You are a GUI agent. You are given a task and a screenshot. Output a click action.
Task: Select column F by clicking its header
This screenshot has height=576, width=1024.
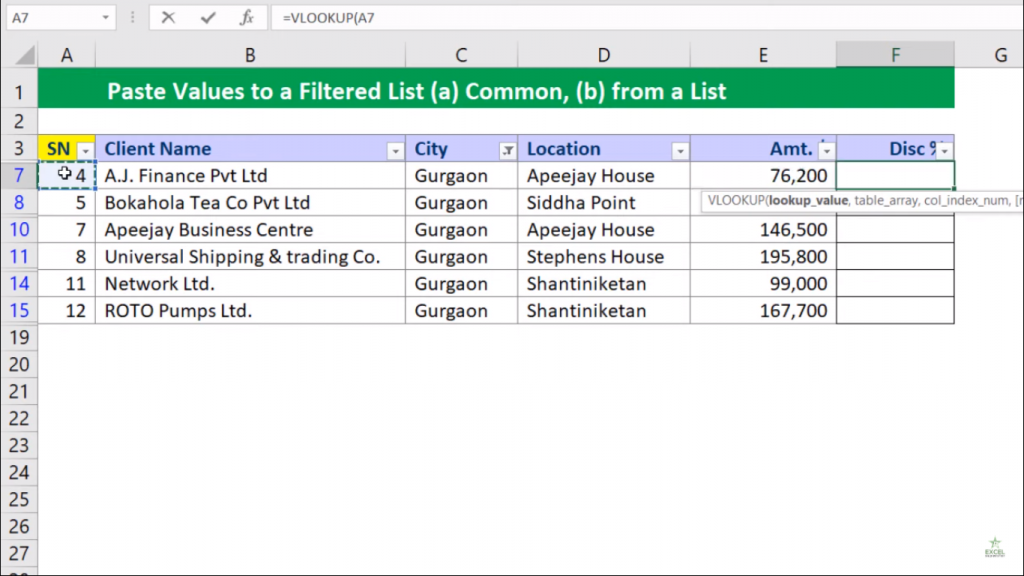(x=894, y=55)
